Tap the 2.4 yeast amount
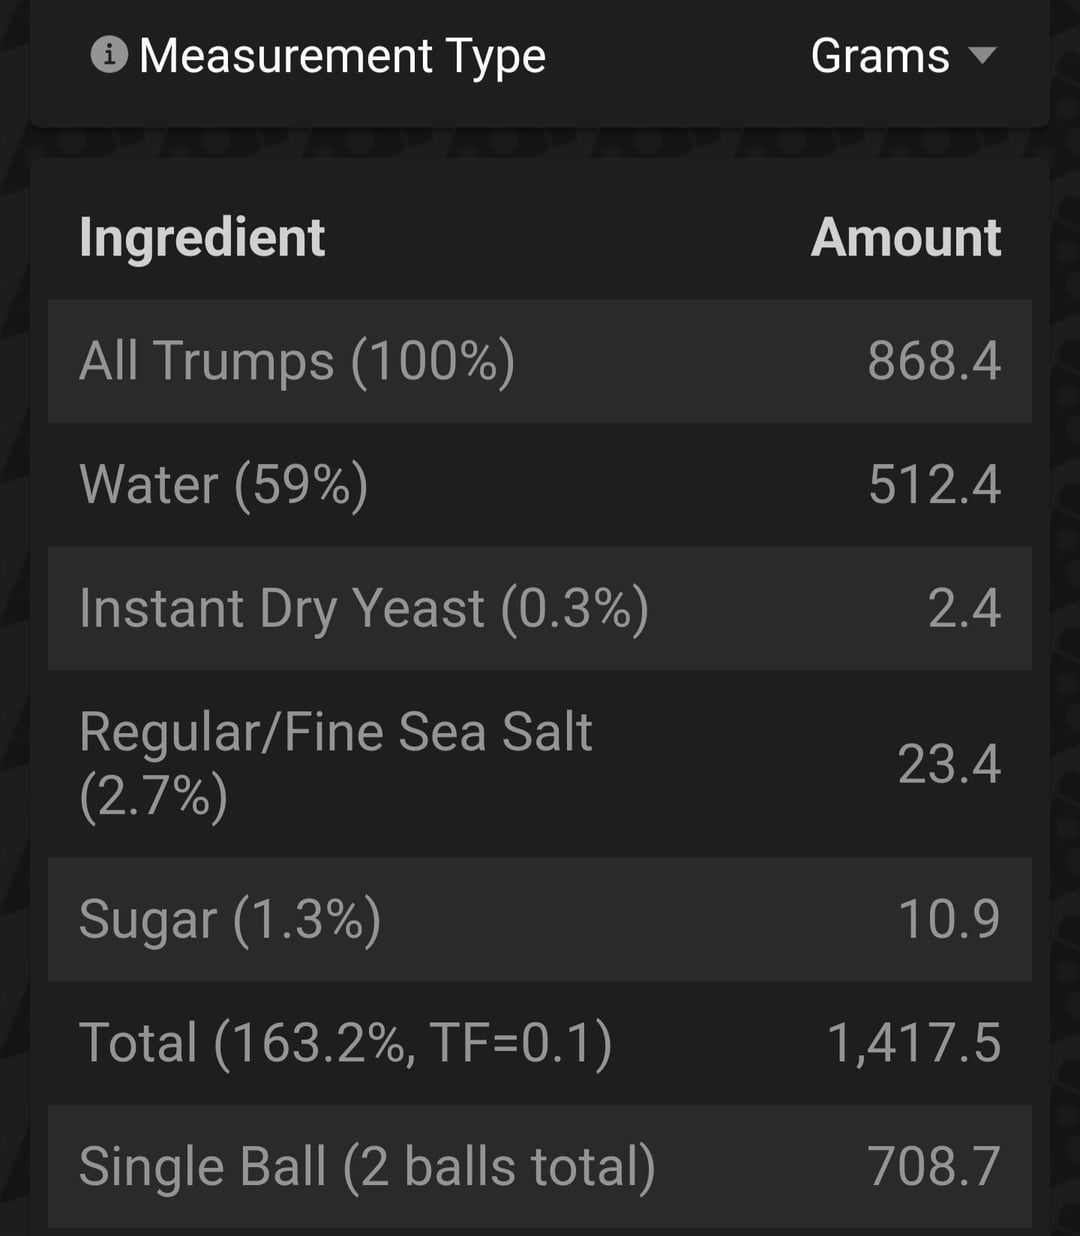The height and width of the screenshot is (1236, 1080). [964, 608]
